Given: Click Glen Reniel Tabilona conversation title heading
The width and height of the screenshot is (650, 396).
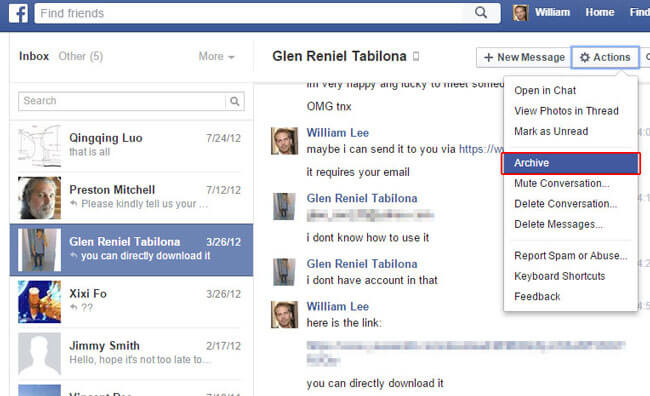Looking at the screenshot, I should click(339, 56).
